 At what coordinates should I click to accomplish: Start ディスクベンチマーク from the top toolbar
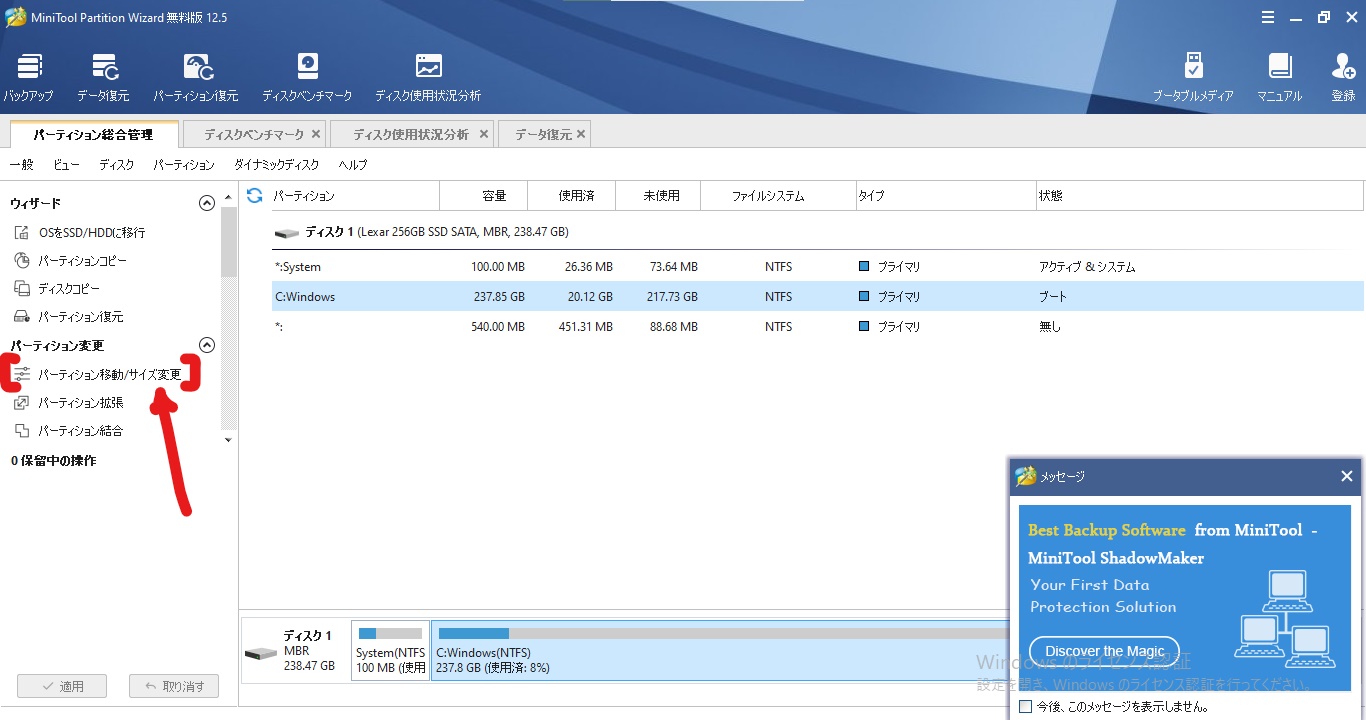[x=307, y=78]
